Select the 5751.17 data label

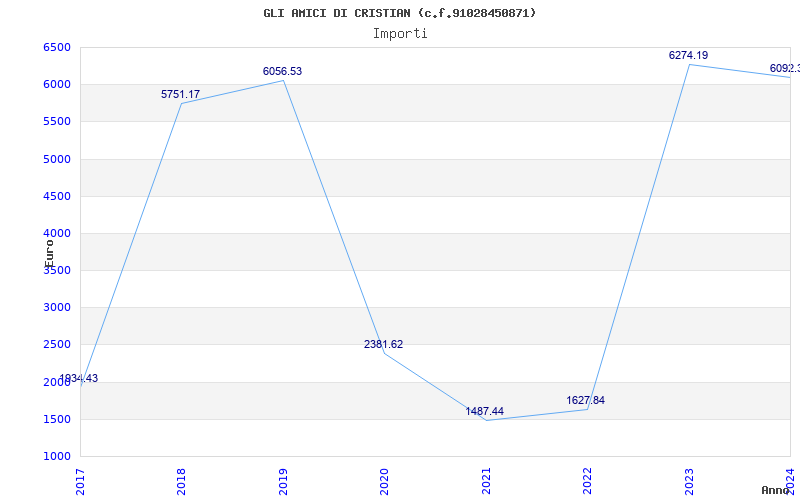(x=181, y=94)
